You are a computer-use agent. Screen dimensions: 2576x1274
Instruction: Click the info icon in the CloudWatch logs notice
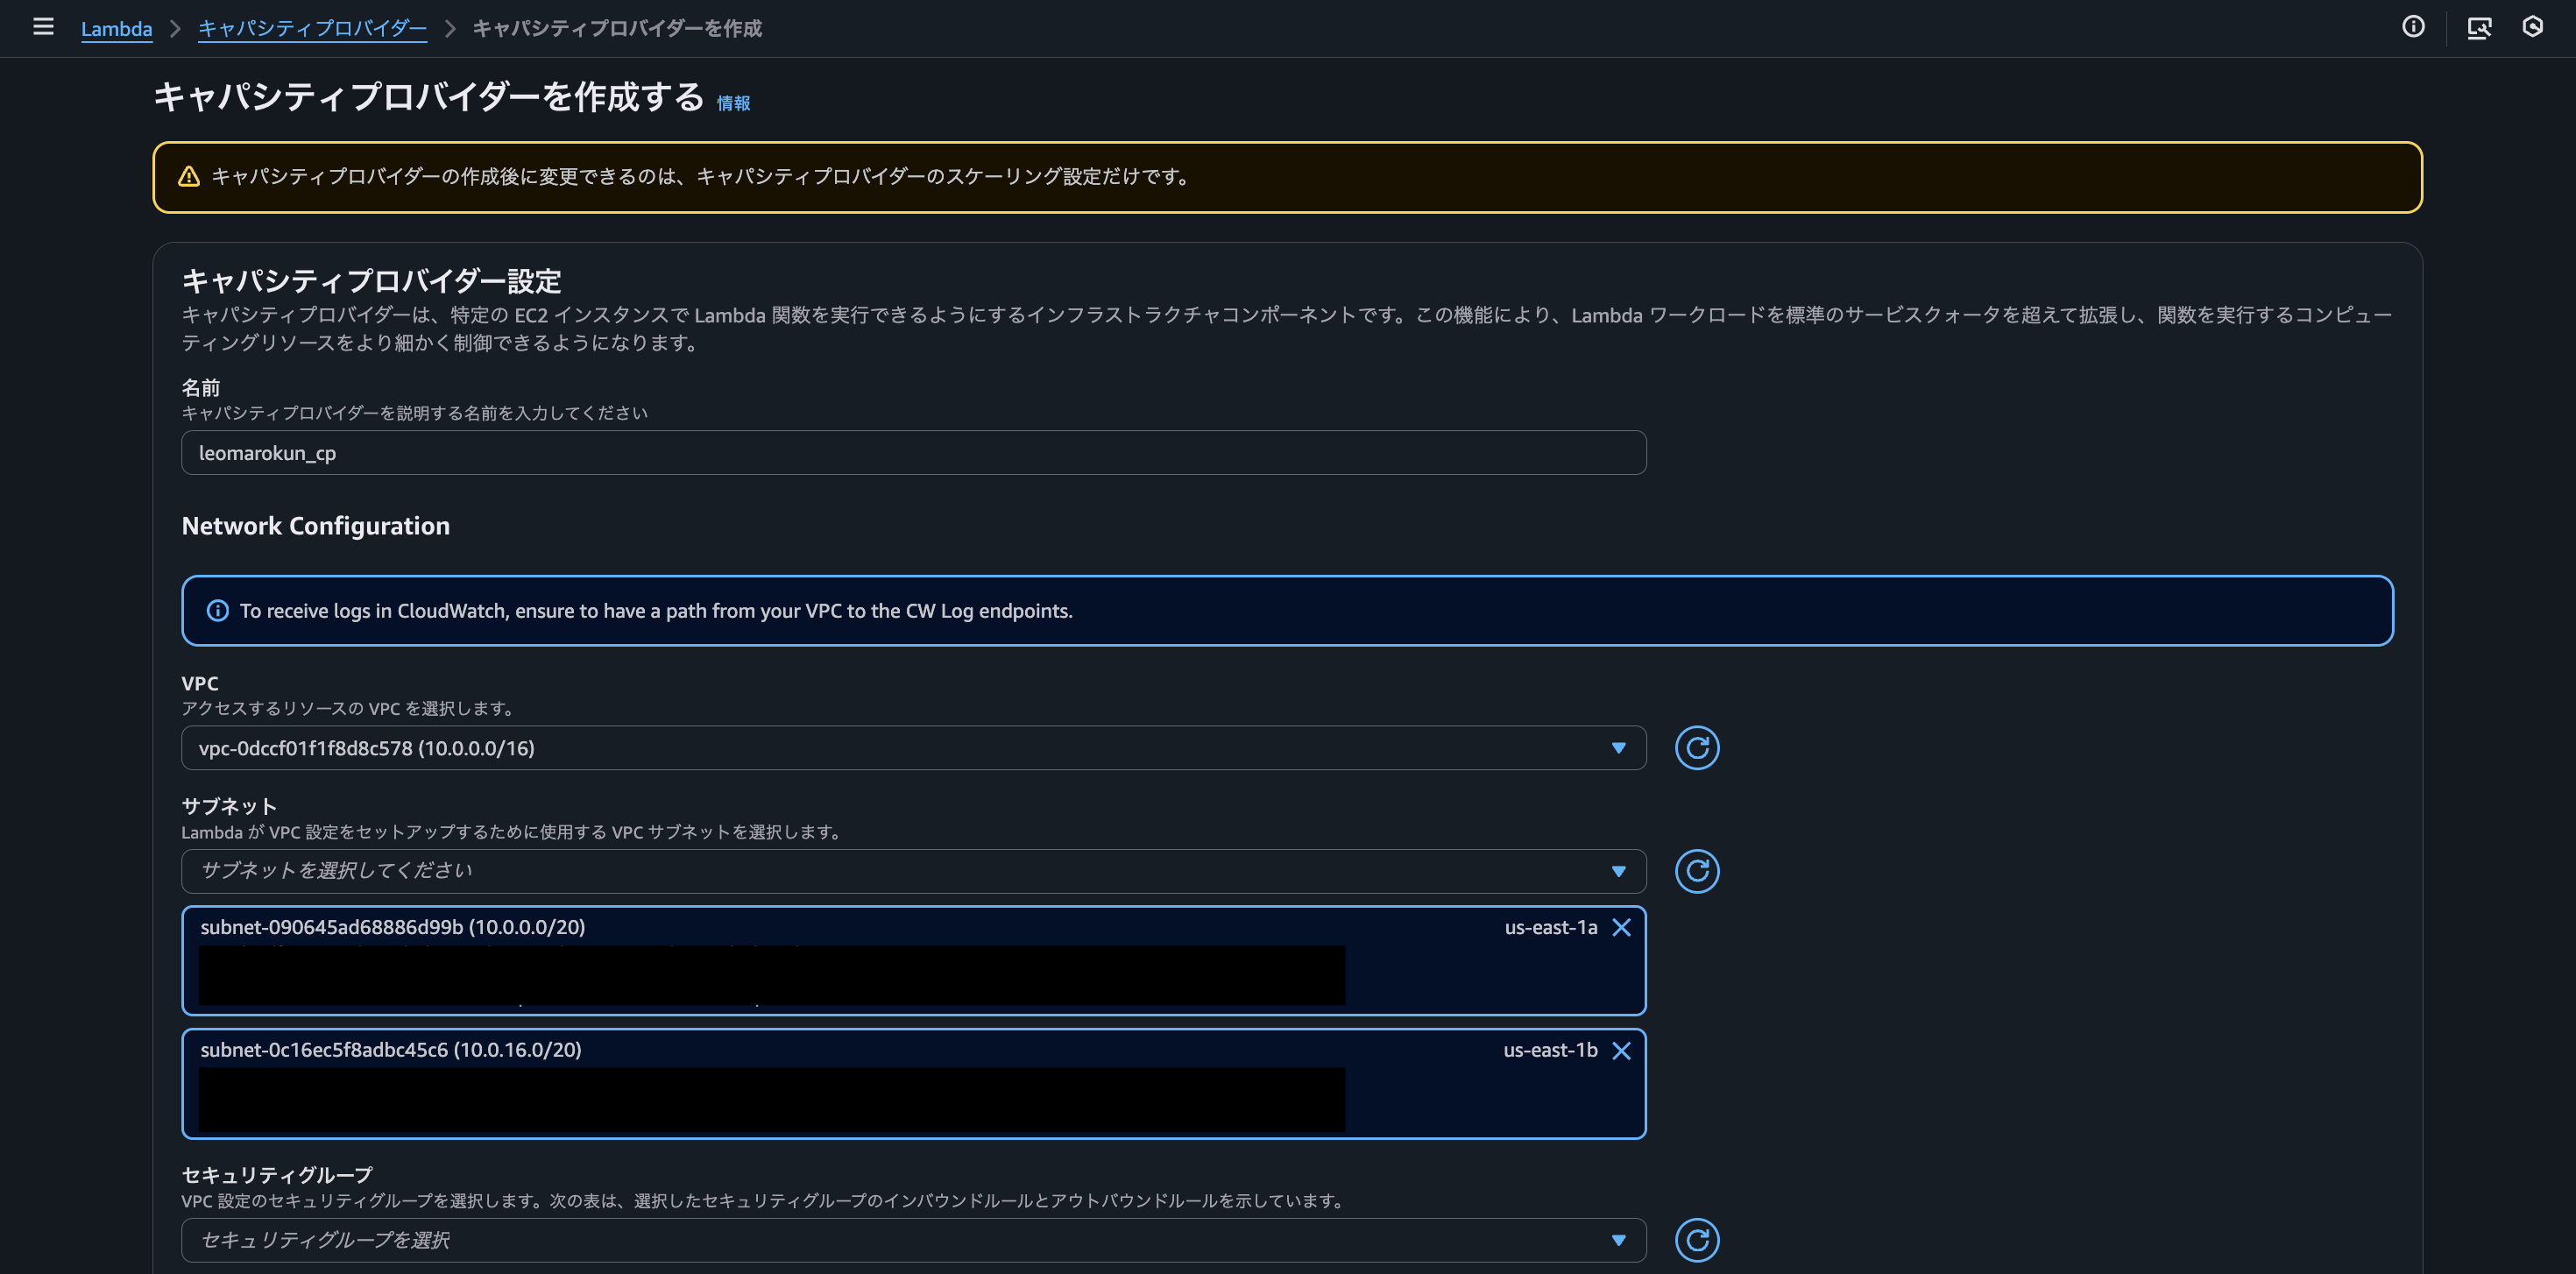point(218,610)
